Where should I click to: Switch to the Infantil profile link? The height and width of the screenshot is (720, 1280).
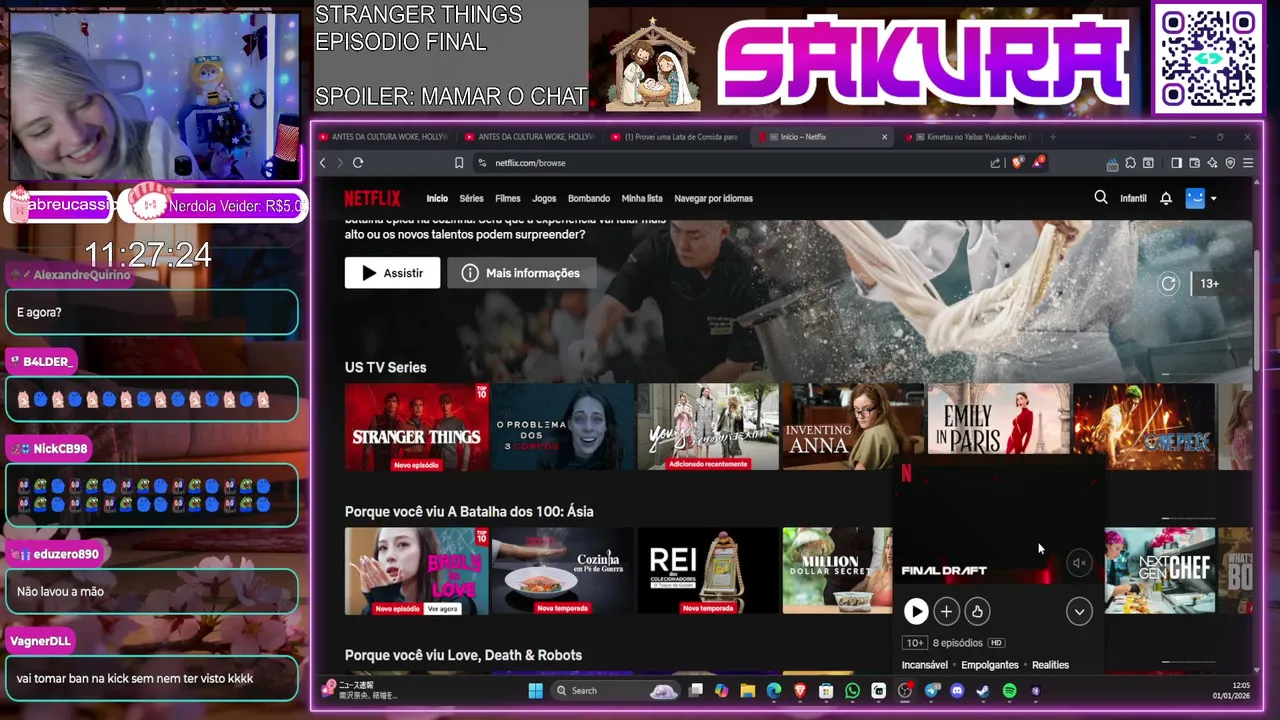point(1133,198)
